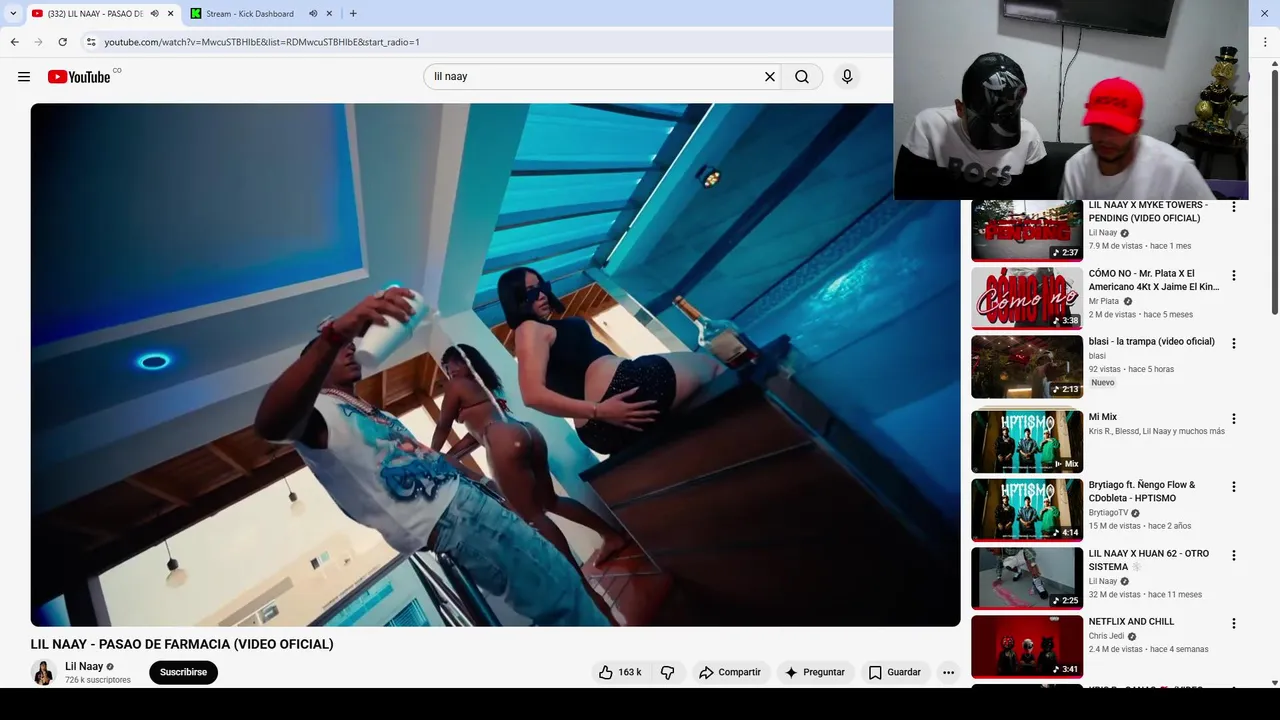This screenshot has width=1280, height=720.
Task: Share the video via Compartir
Action: pyautogui.click(x=730, y=672)
